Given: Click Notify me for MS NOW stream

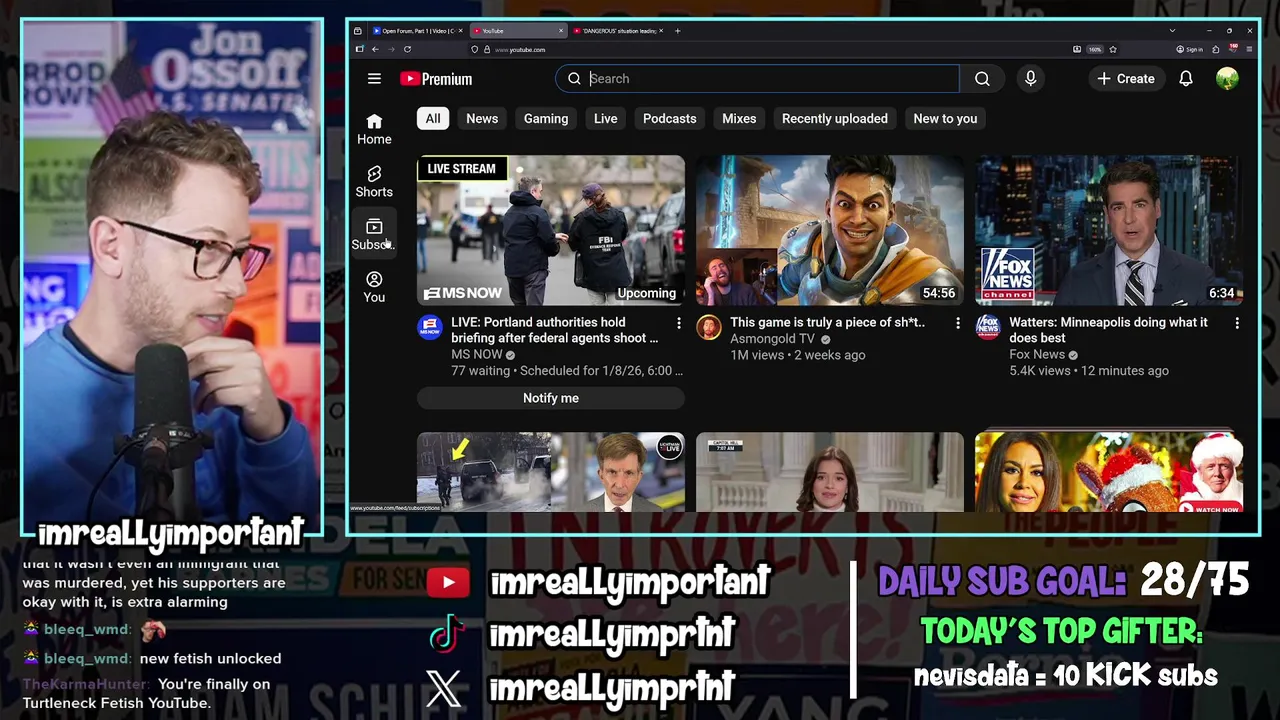Looking at the screenshot, I should tap(551, 398).
